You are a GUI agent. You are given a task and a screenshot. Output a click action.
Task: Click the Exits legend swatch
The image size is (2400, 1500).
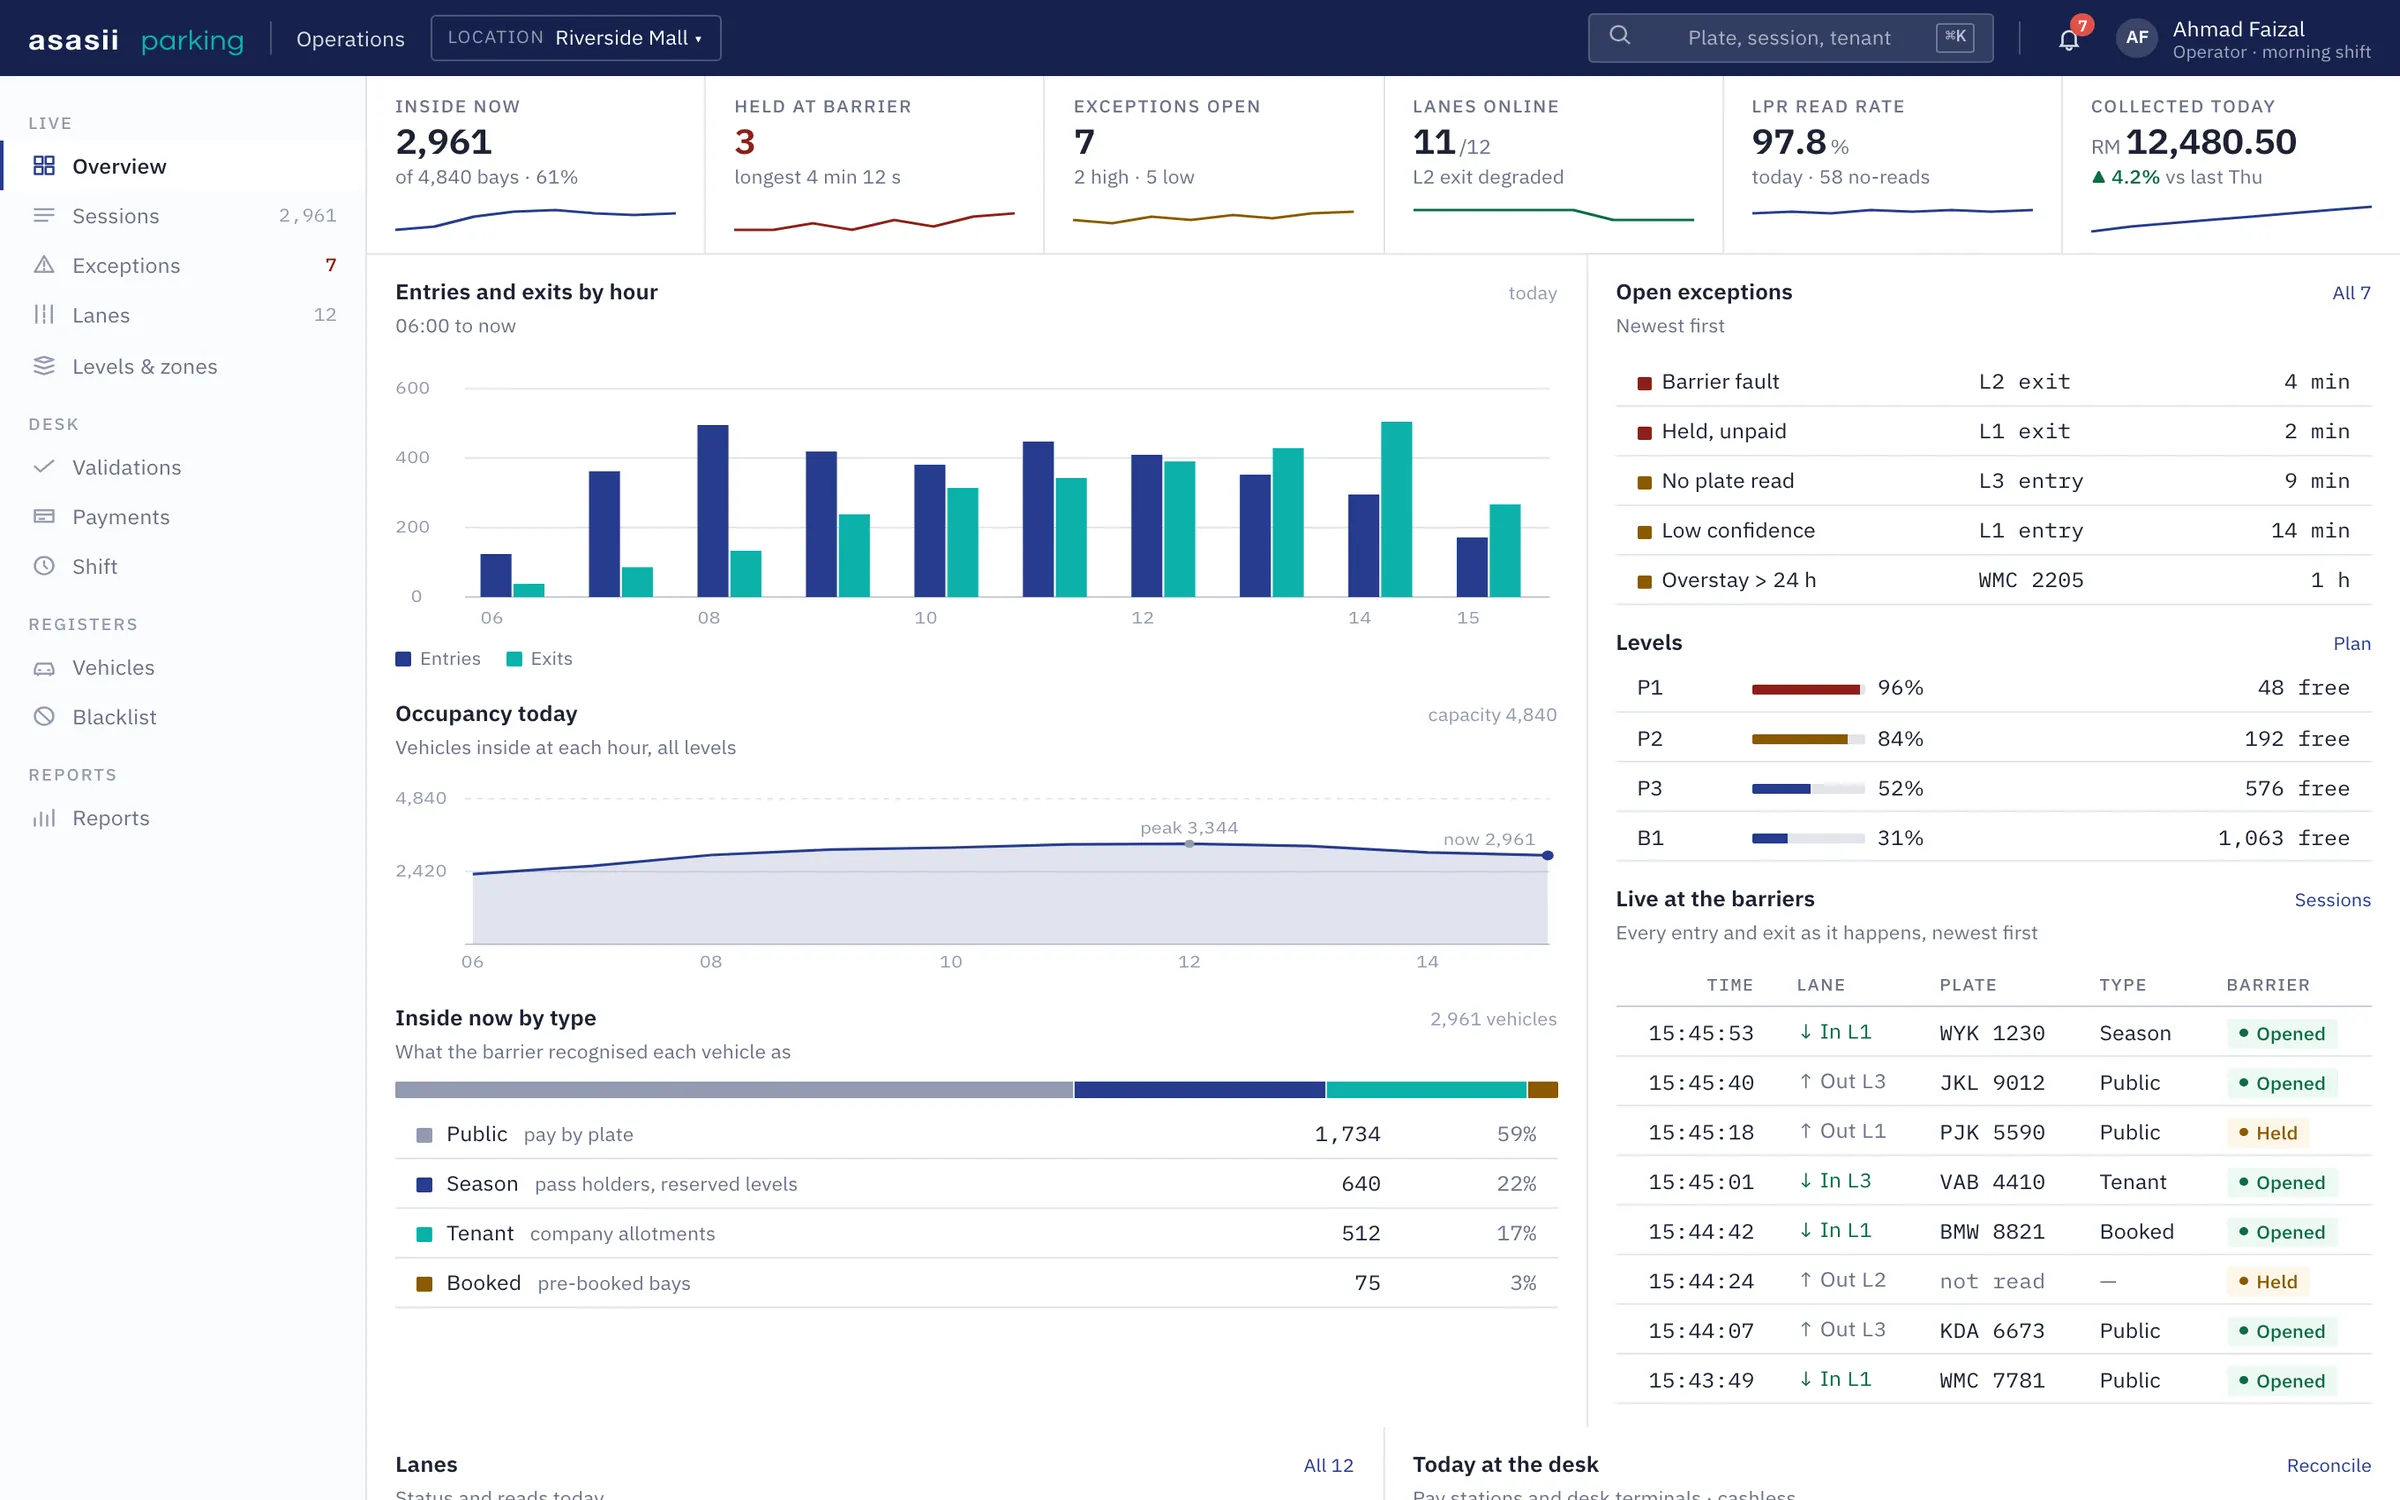tap(514, 659)
